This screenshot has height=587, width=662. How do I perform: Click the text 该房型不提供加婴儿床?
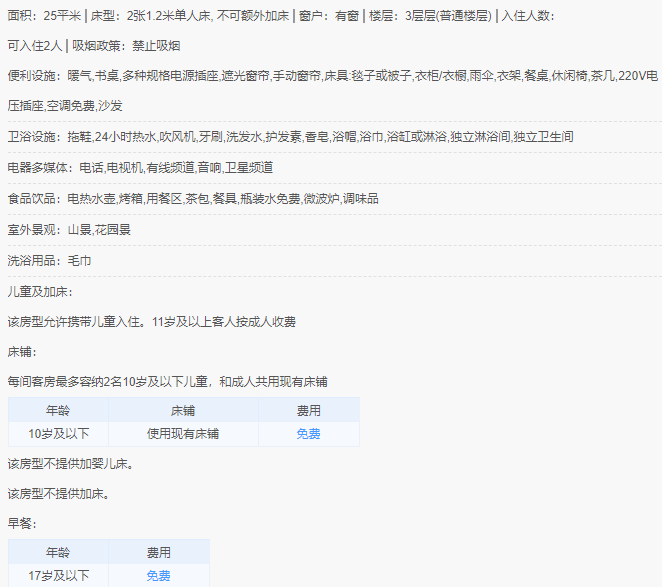pos(71,464)
